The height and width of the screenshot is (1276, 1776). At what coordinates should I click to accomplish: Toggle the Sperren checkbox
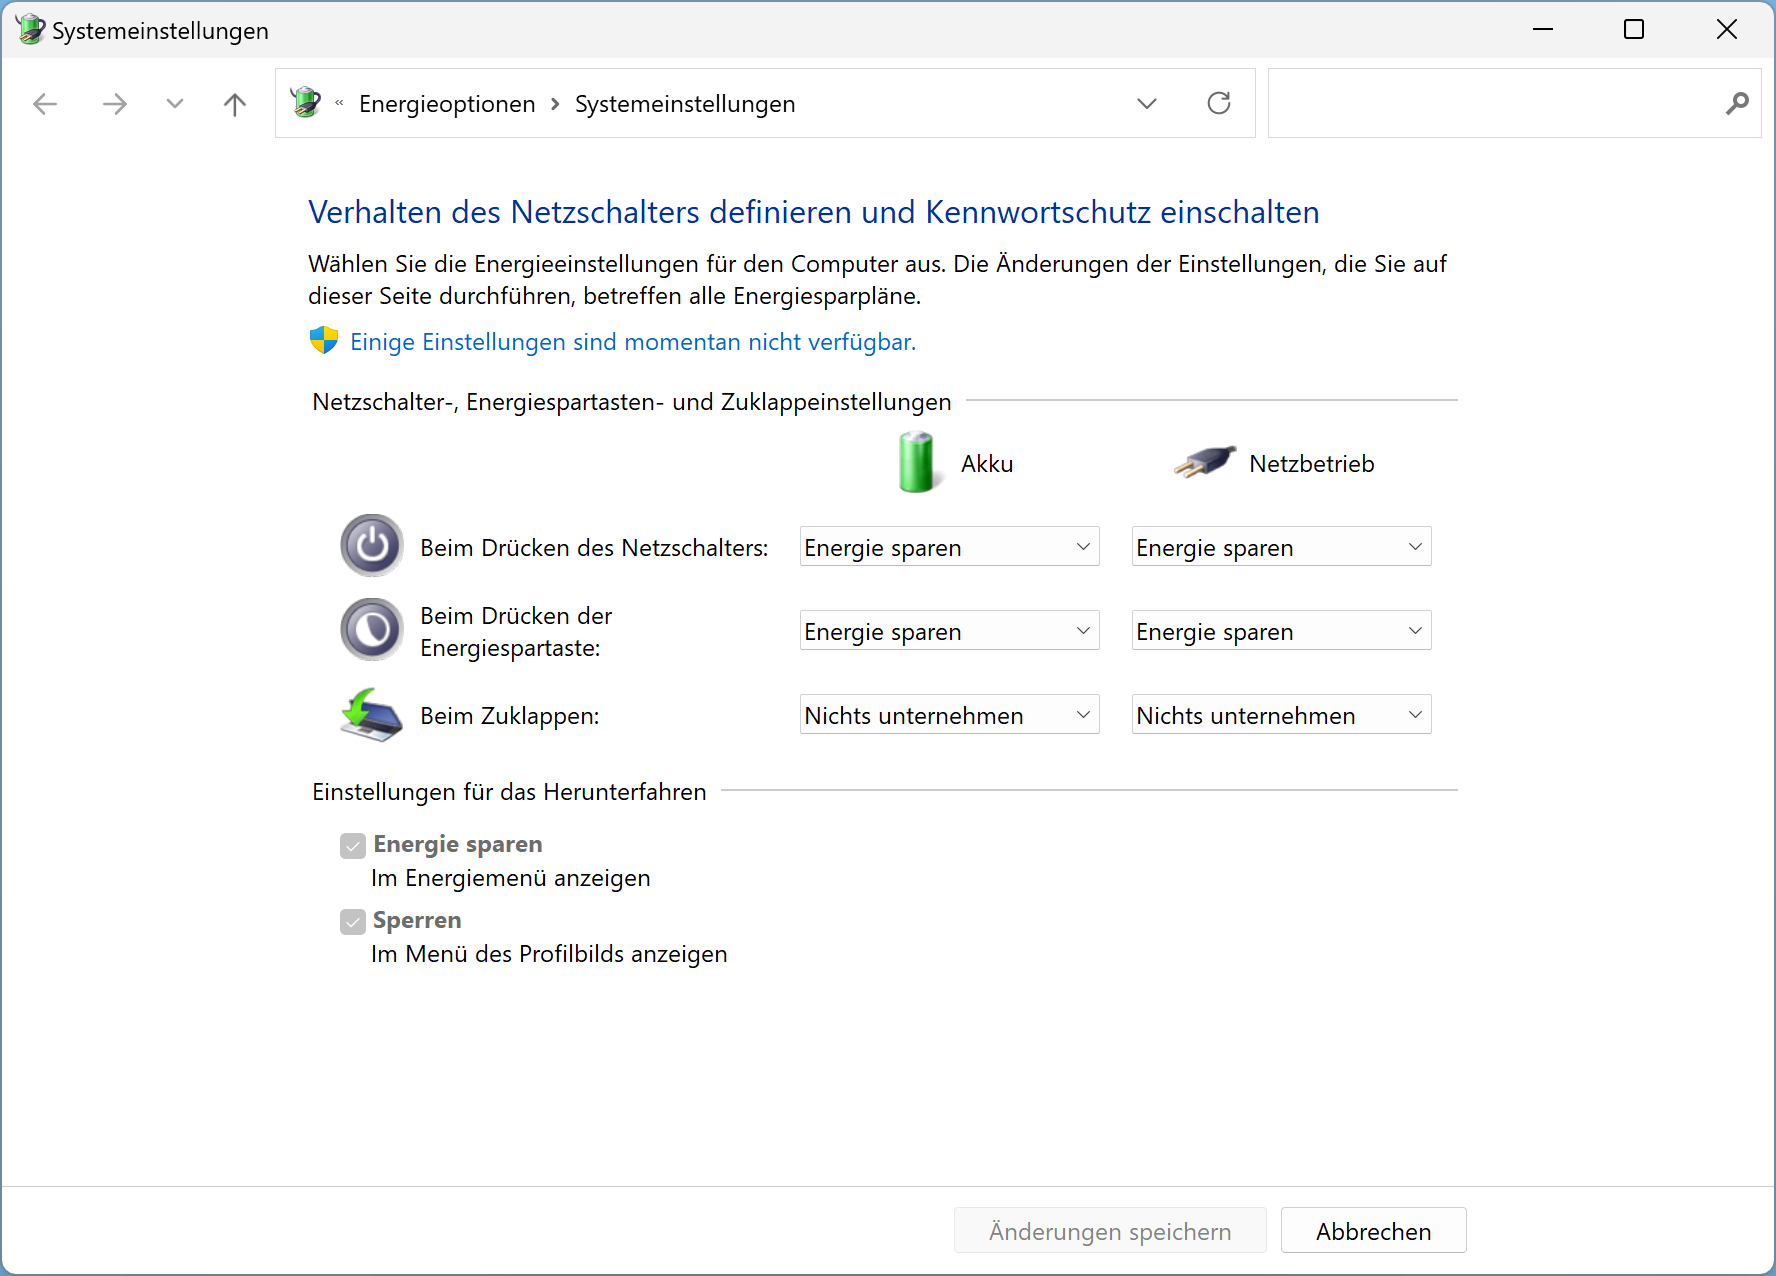coord(353,922)
